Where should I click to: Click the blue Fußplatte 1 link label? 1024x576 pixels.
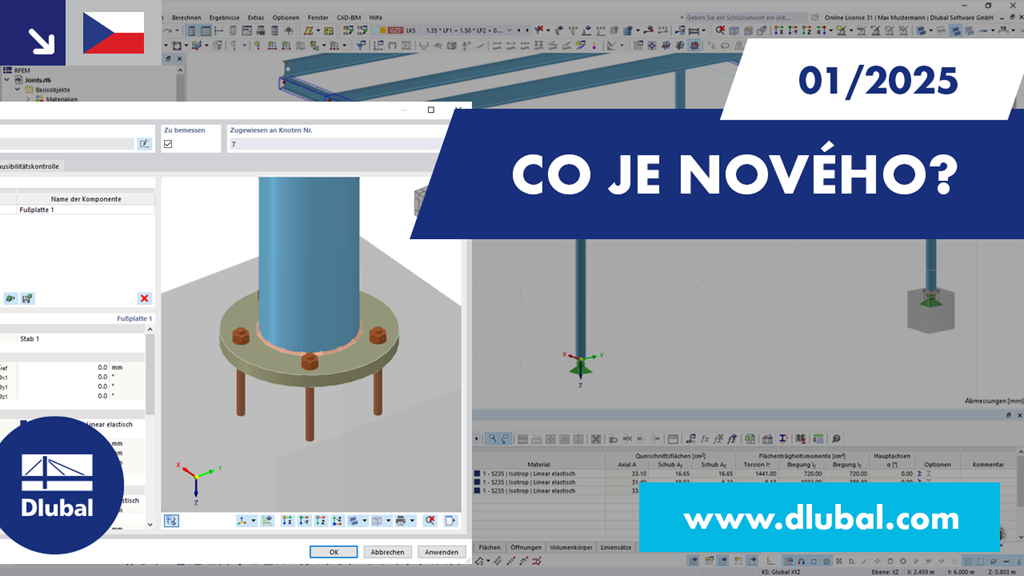click(135, 319)
